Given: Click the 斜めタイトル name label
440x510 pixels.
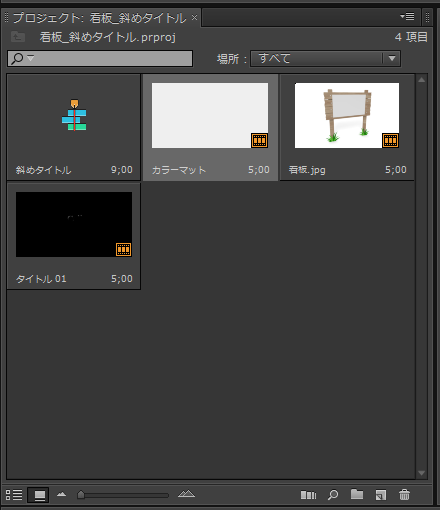Looking at the screenshot, I should tap(43, 170).
